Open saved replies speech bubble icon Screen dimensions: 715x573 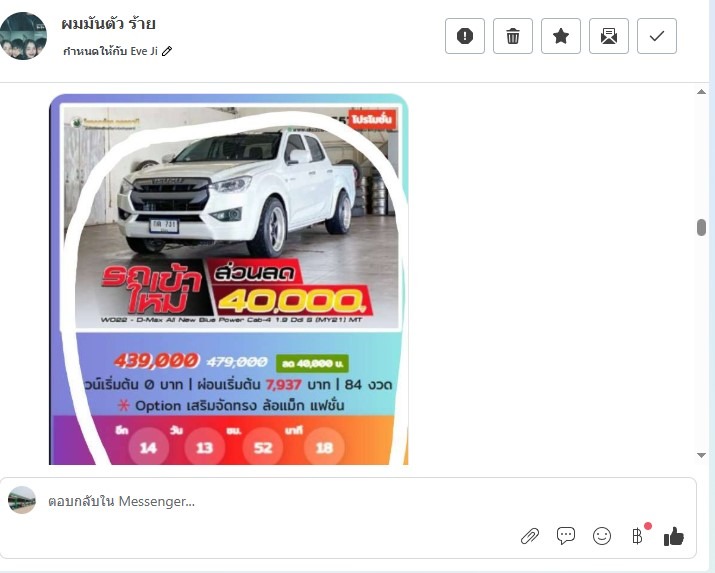(x=566, y=536)
